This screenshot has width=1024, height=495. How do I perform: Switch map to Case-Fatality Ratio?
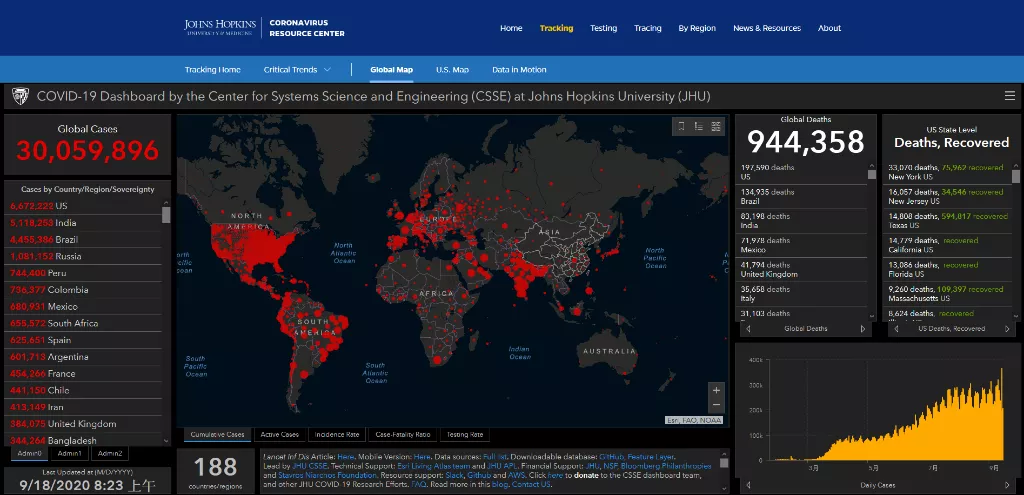[403, 435]
